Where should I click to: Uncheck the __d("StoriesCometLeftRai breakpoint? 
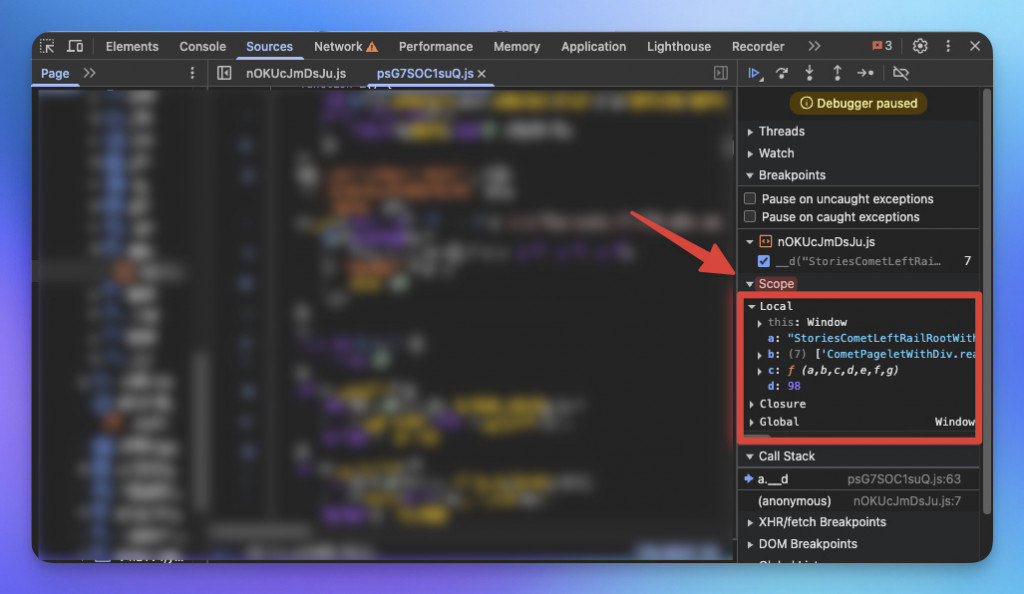[x=763, y=261]
